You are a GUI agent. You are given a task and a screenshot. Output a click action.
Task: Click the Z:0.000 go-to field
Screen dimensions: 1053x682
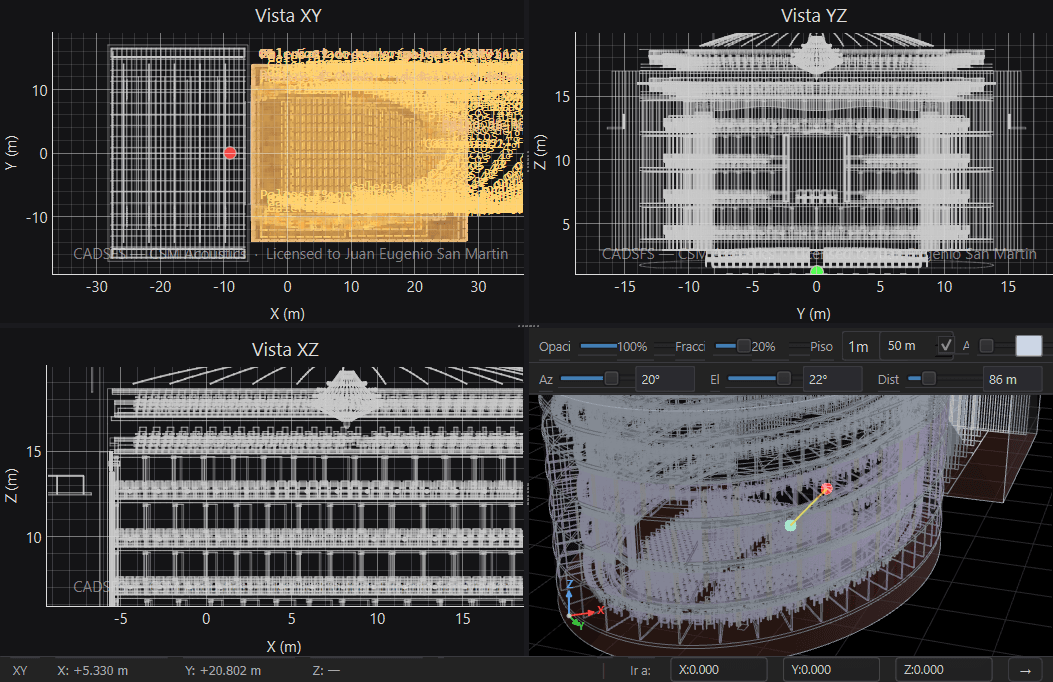click(944, 670)
